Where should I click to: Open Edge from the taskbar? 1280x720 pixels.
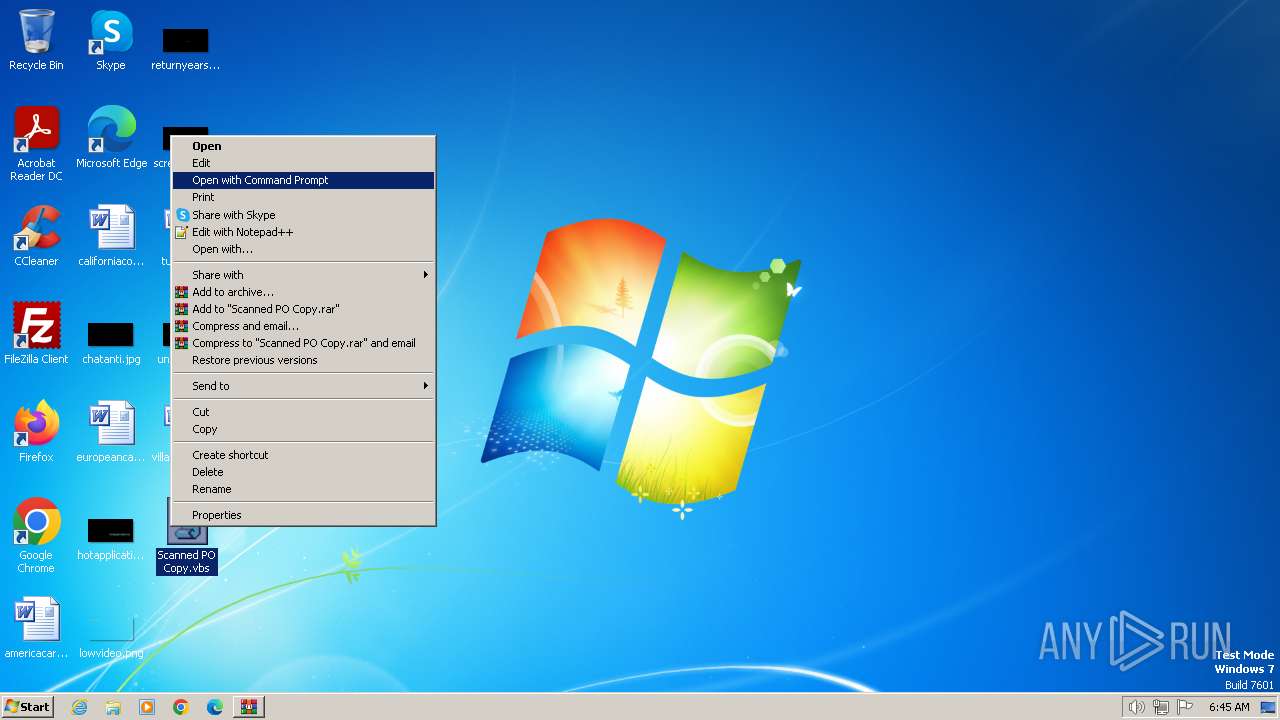click(215, 707)
